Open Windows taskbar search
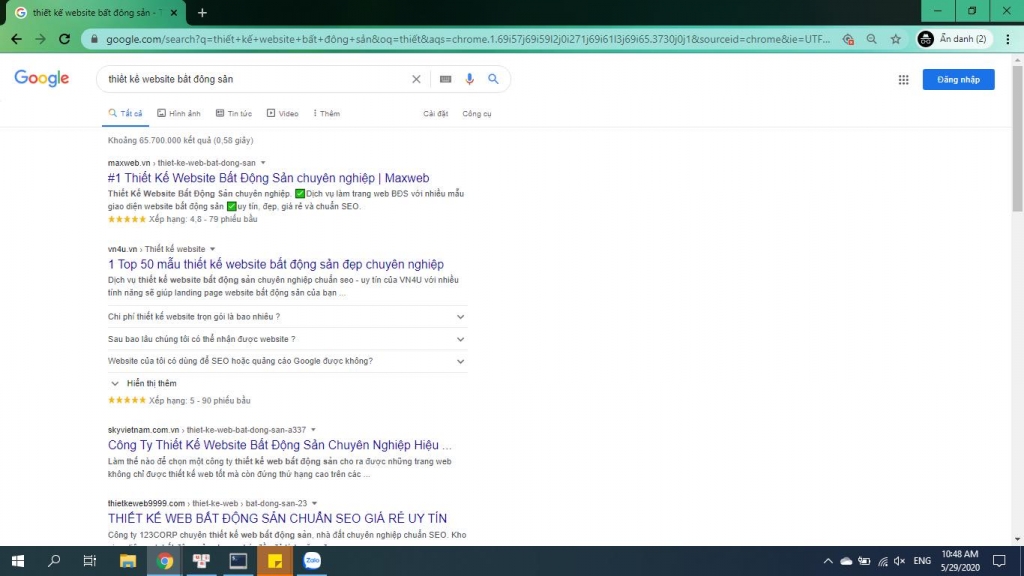This screenshot has width=1024, height=576. pos(54,561)
